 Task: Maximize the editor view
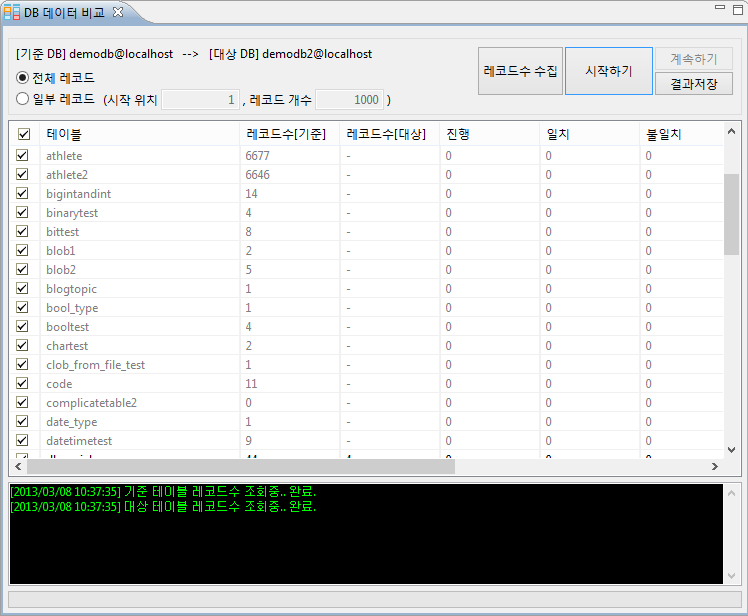(x=738, y=10)
